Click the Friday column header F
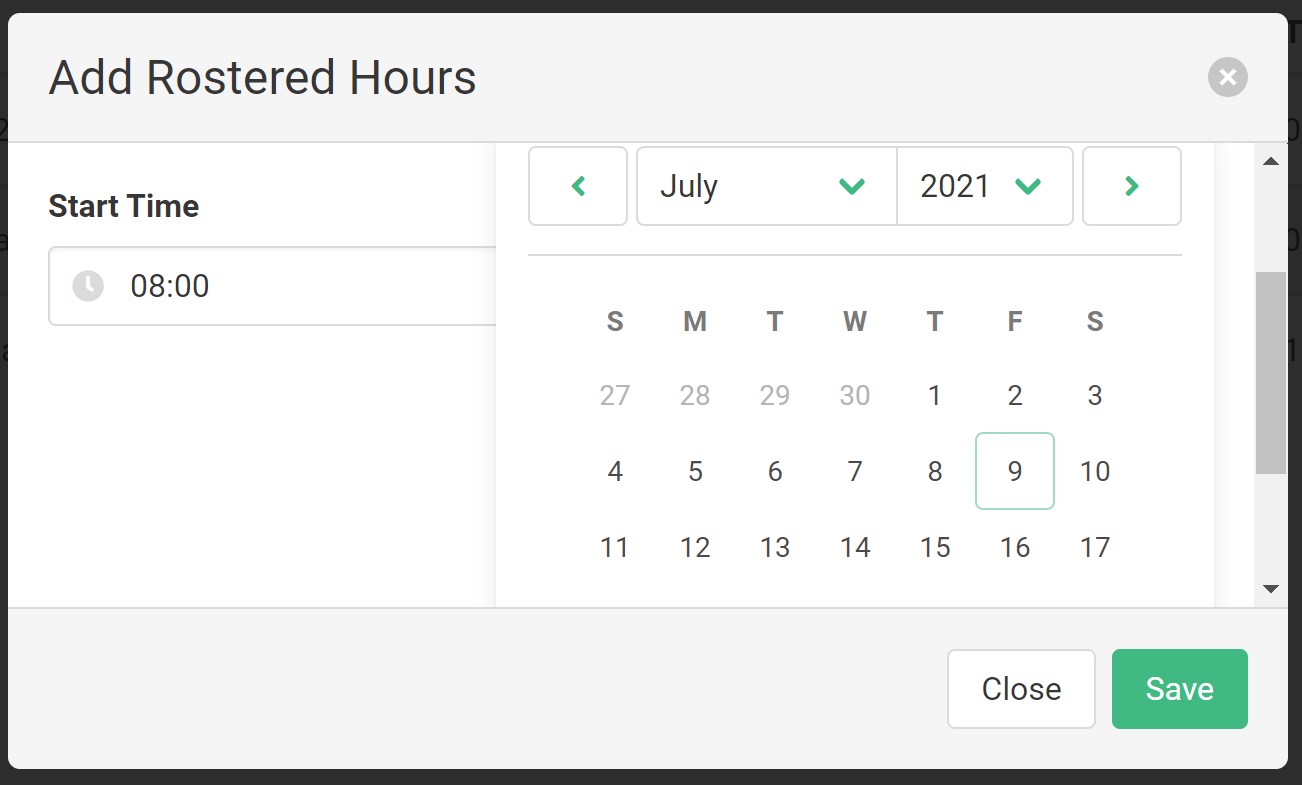 1015,321
